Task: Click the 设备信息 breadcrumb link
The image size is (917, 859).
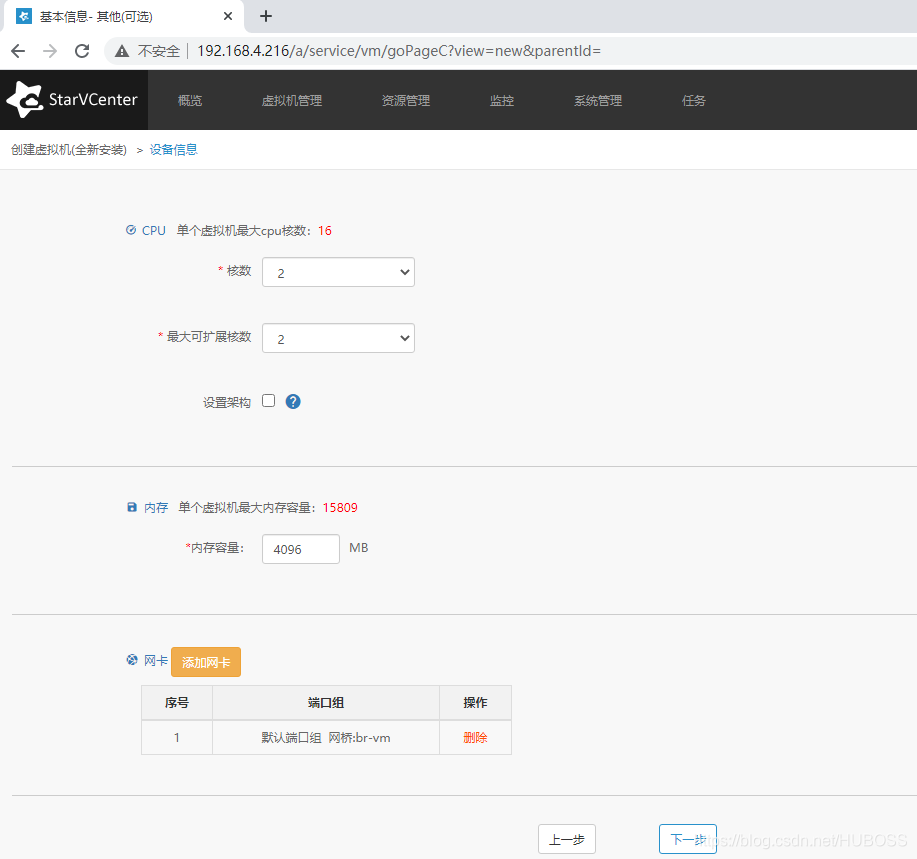Action: pyautogui.click(x=174, y=150)
